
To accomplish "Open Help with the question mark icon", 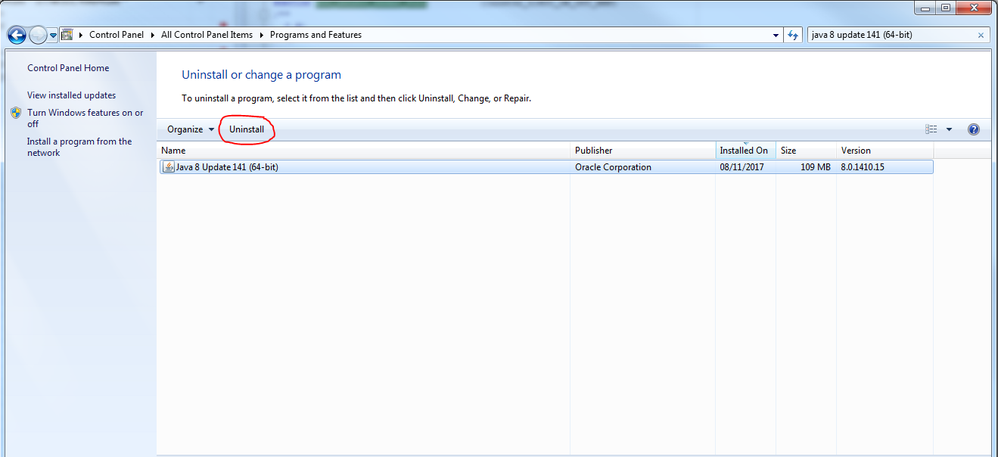I will [x=973, y=129].
